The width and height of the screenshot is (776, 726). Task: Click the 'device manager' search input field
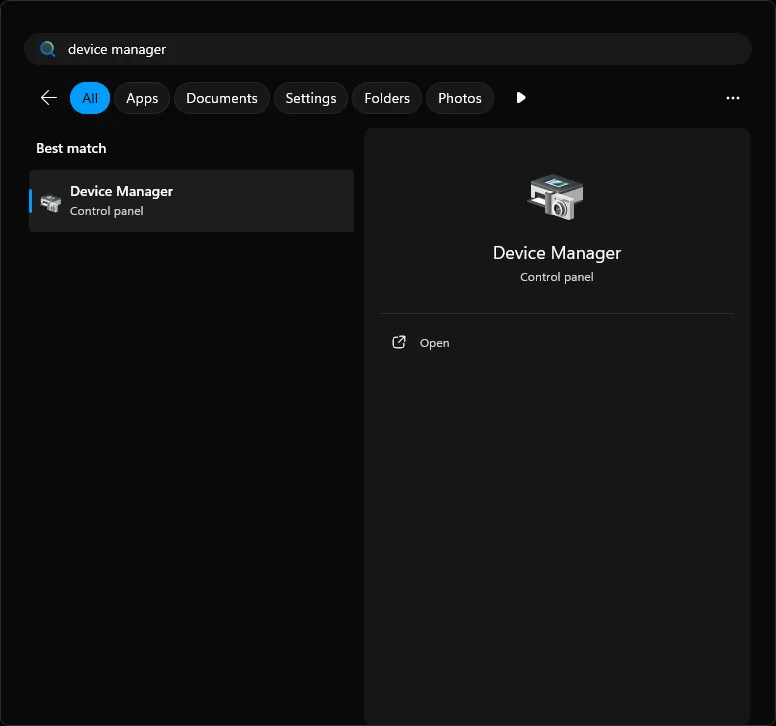click(388, 49)
